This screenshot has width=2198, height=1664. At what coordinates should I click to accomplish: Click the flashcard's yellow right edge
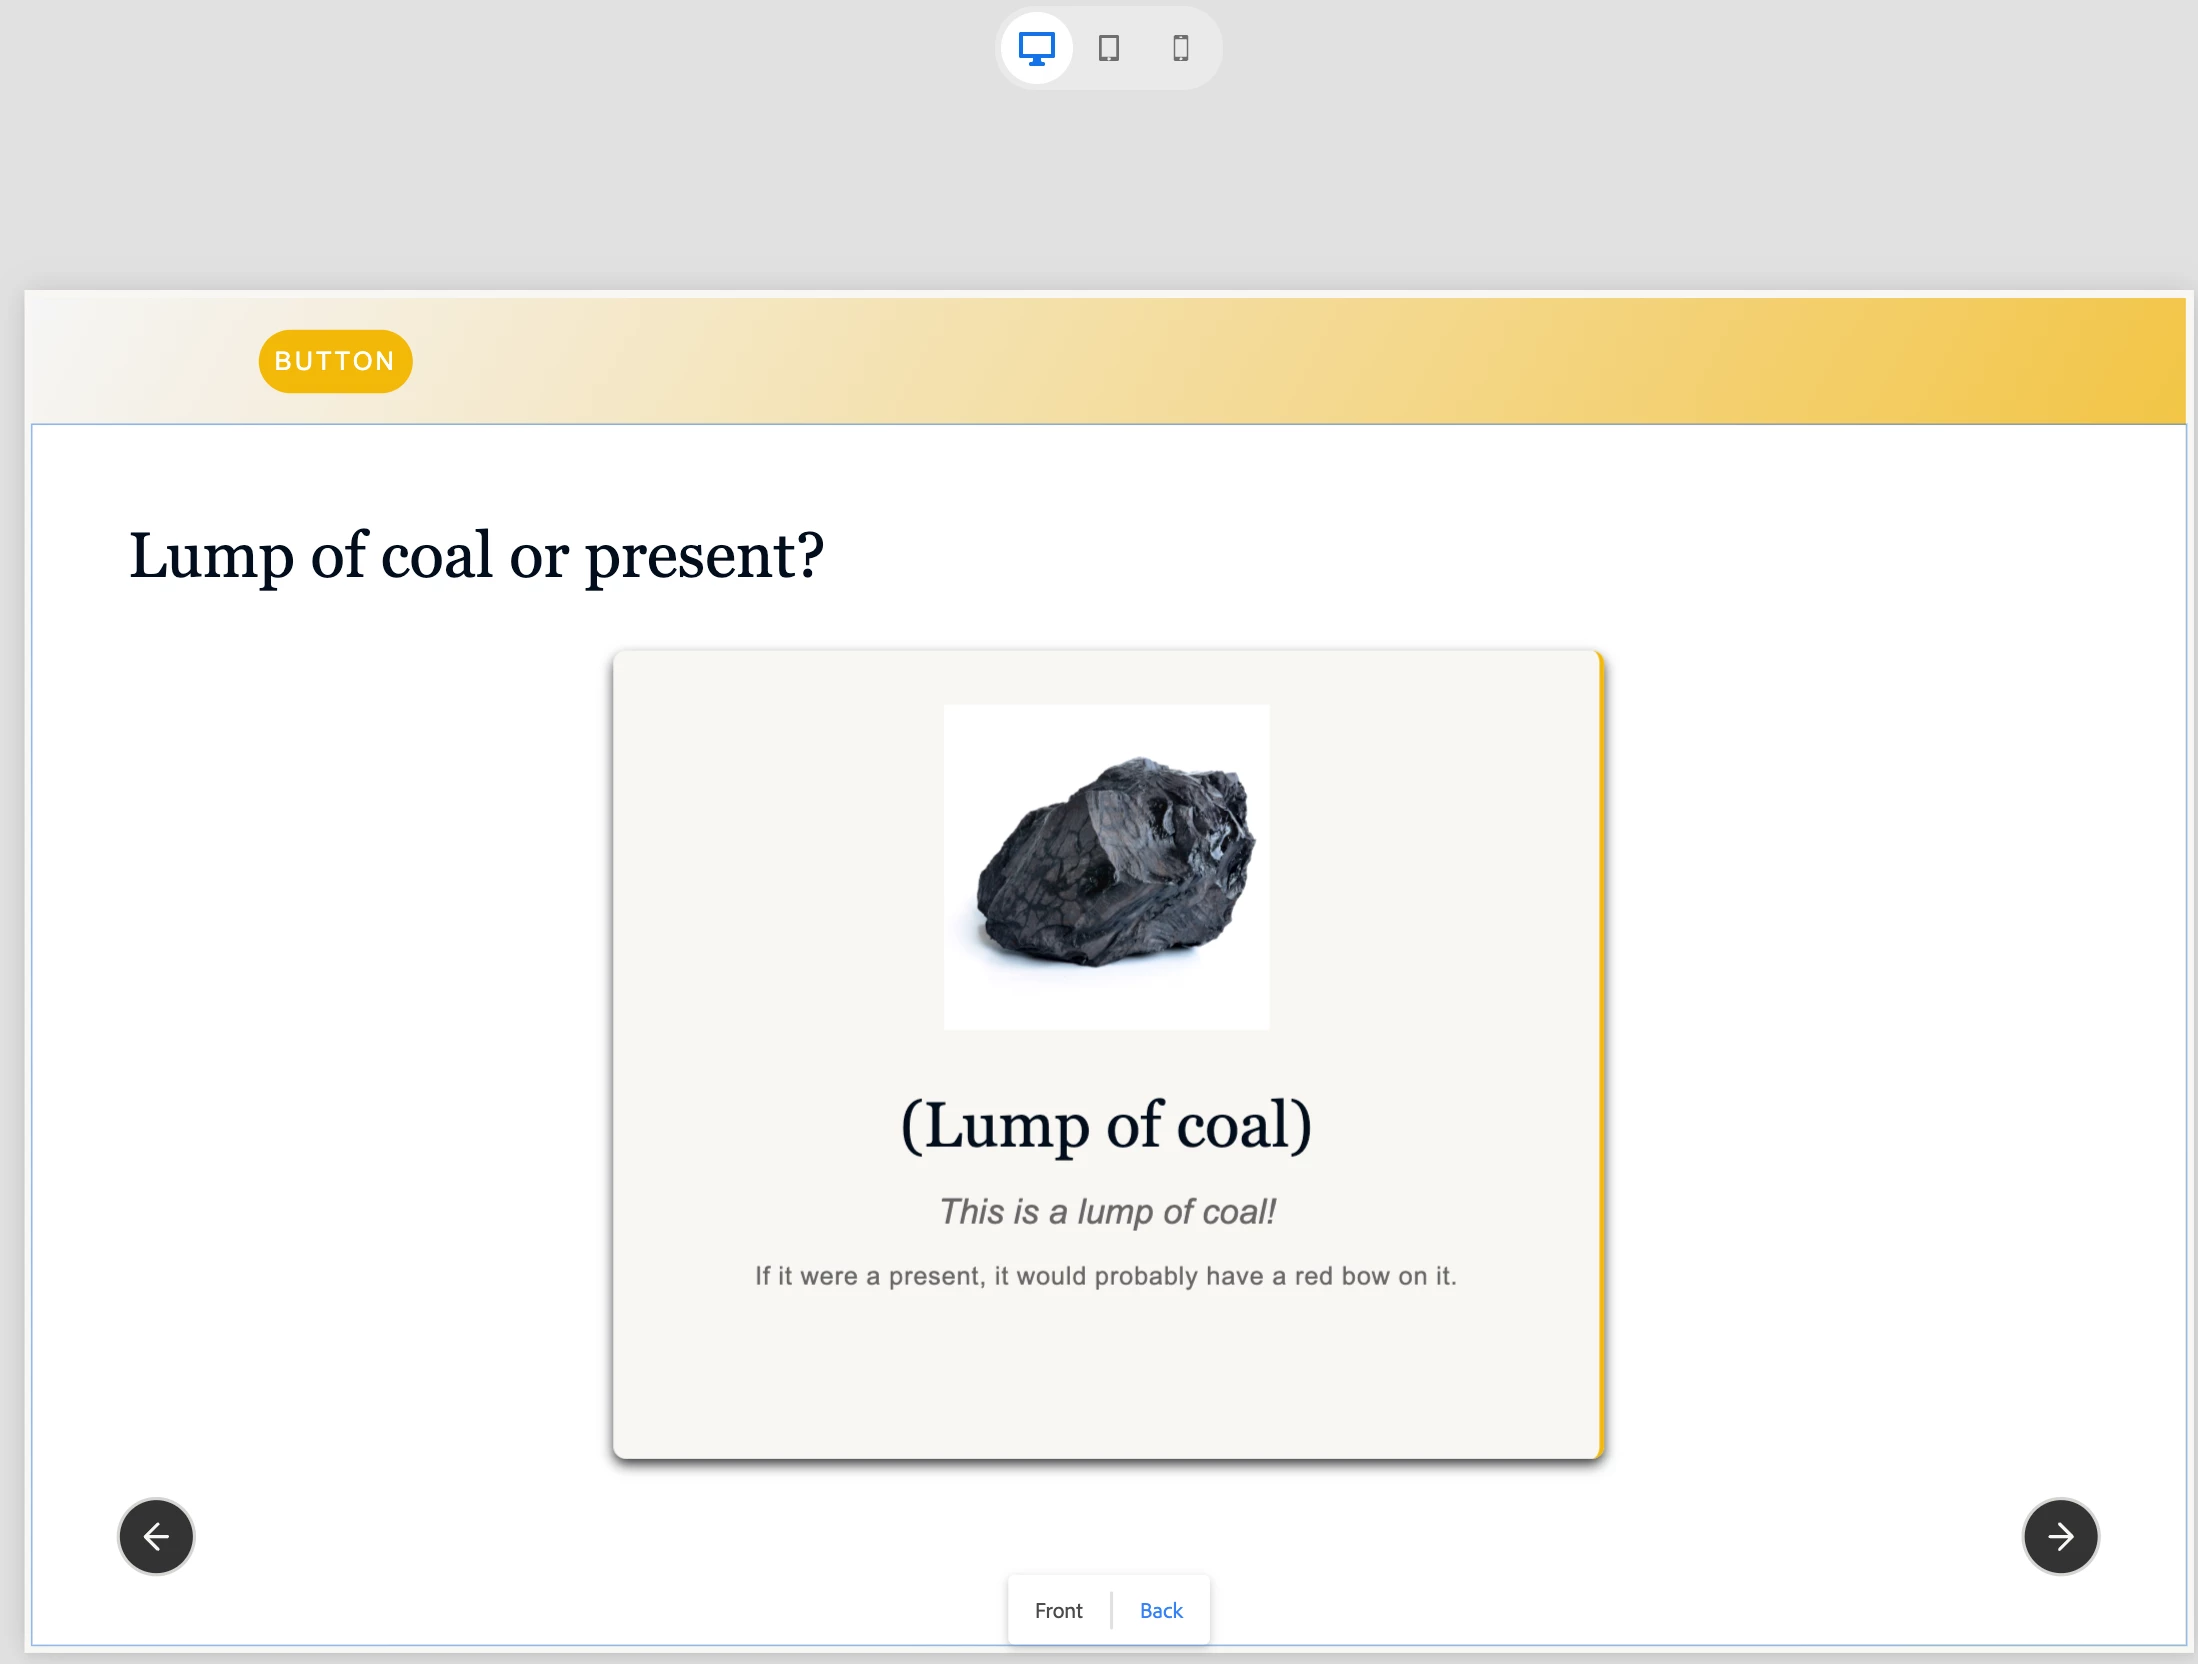tap(1601, 1050)
